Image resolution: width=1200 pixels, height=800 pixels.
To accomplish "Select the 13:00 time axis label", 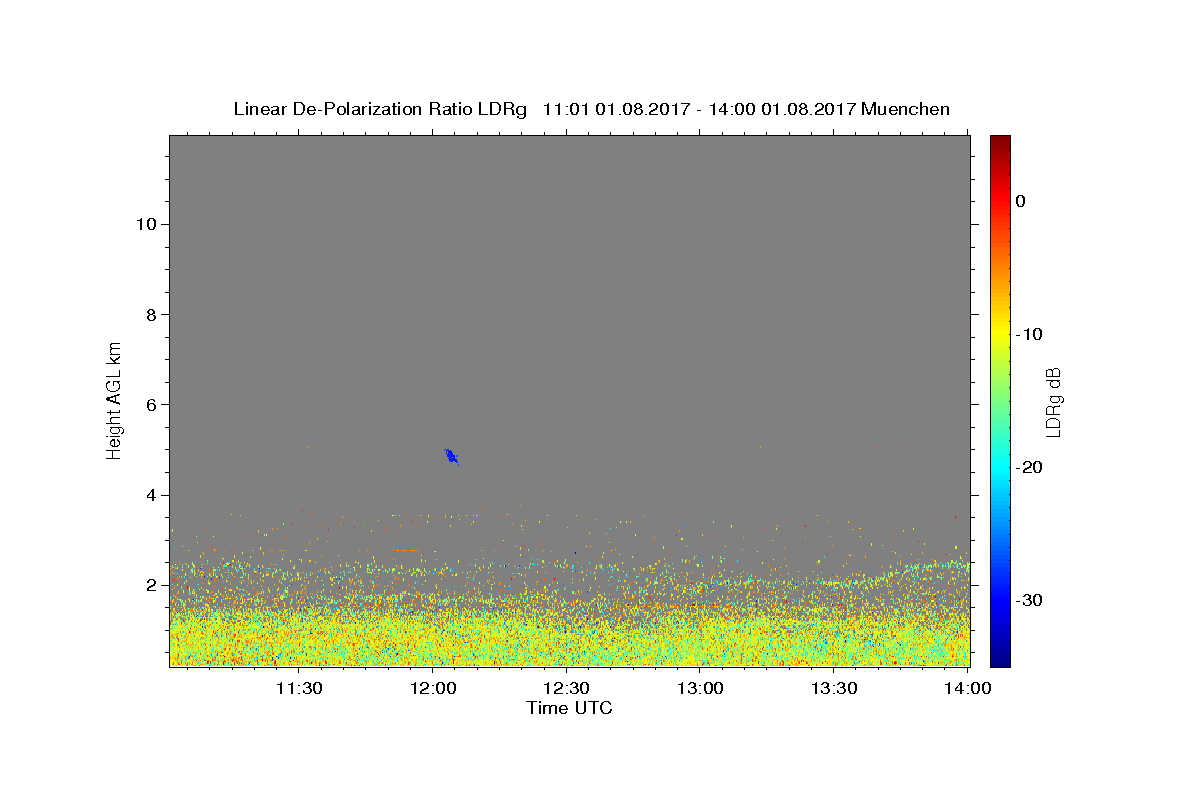I will pos(700,688).
